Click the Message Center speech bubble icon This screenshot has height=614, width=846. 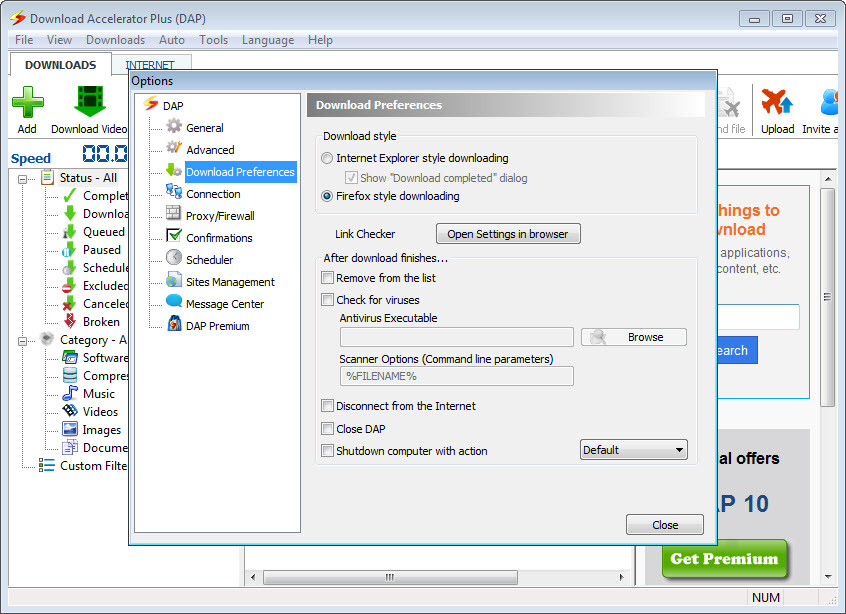tap(174, 301)
